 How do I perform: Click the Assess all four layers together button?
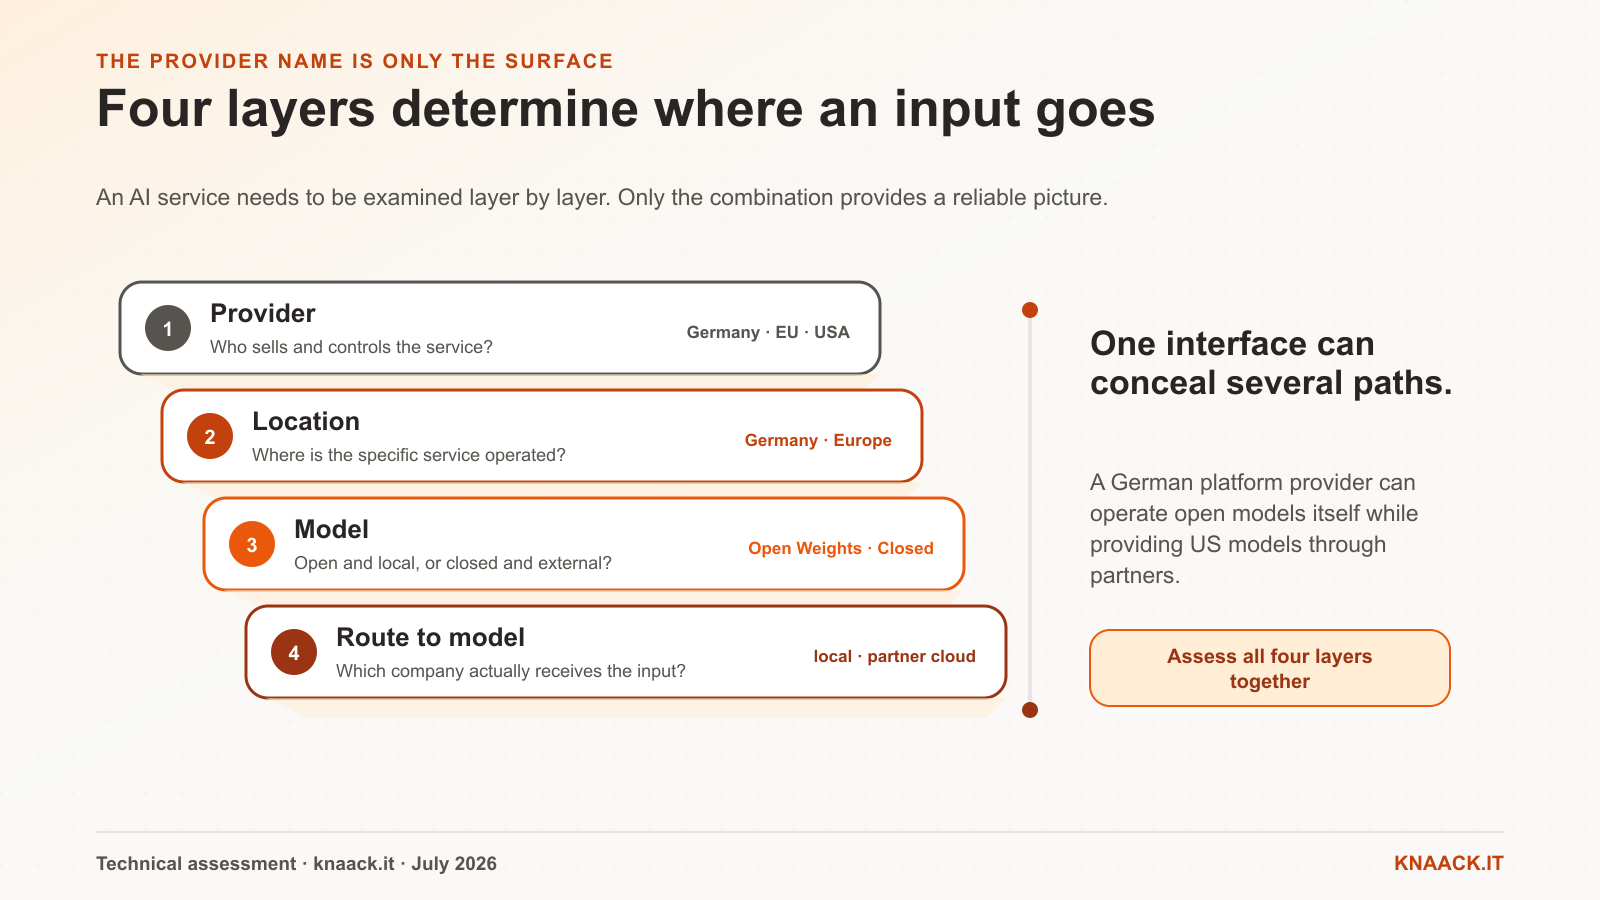(x=1270, y=668)
